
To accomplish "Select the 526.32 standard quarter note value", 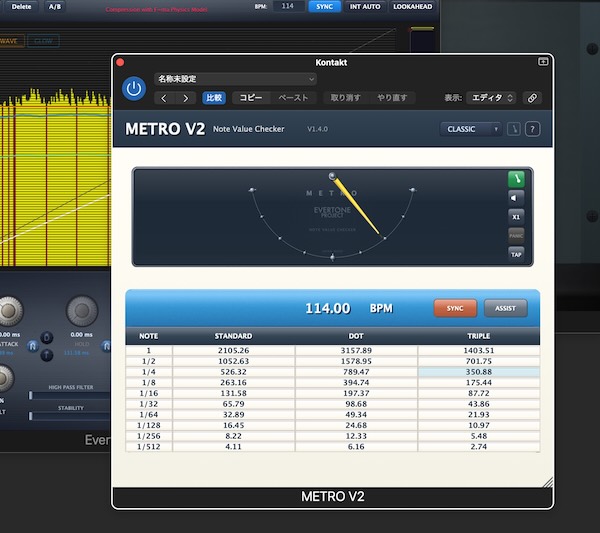I will click(233, 372).
